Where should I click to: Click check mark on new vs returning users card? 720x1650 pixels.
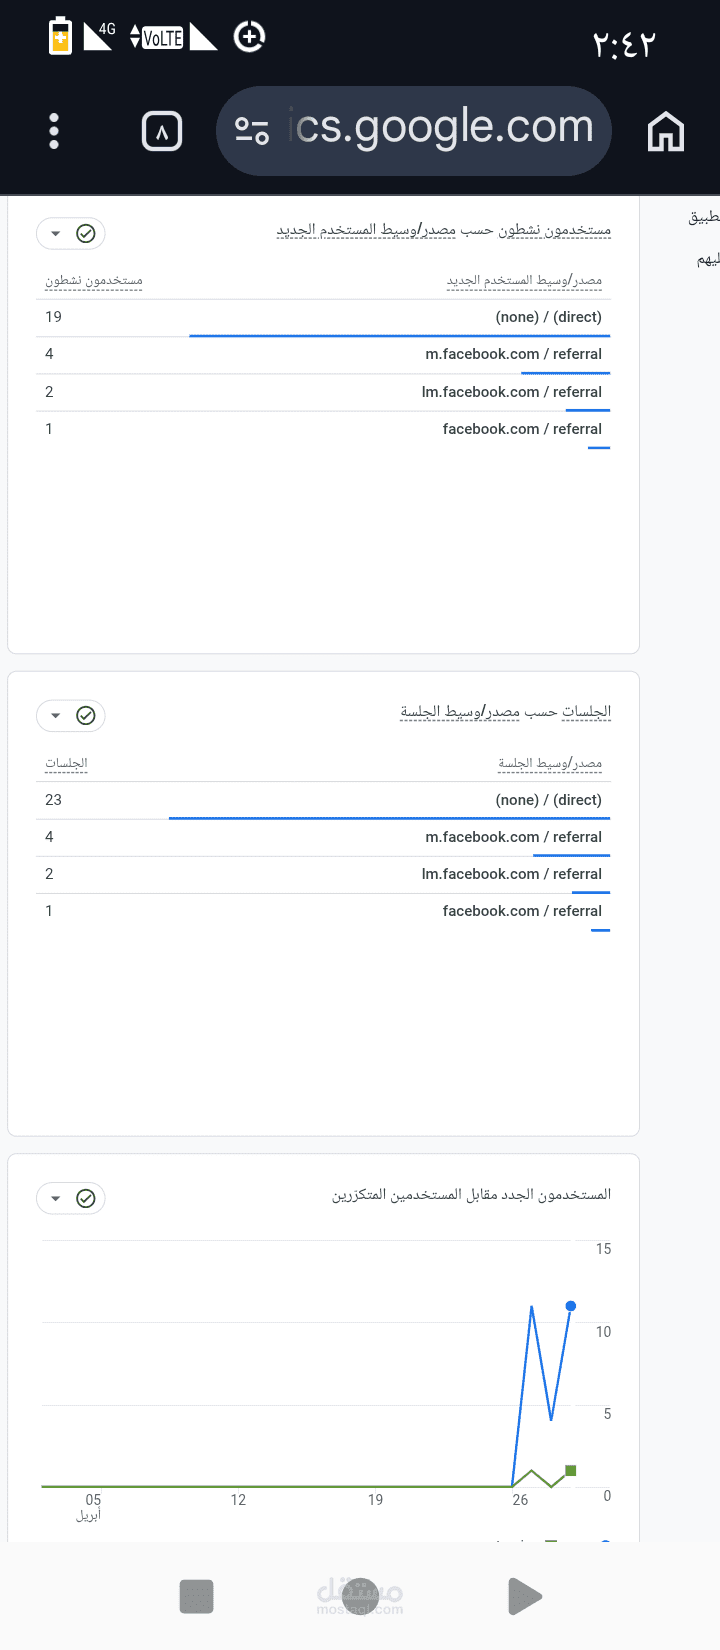click(86, 1198)
